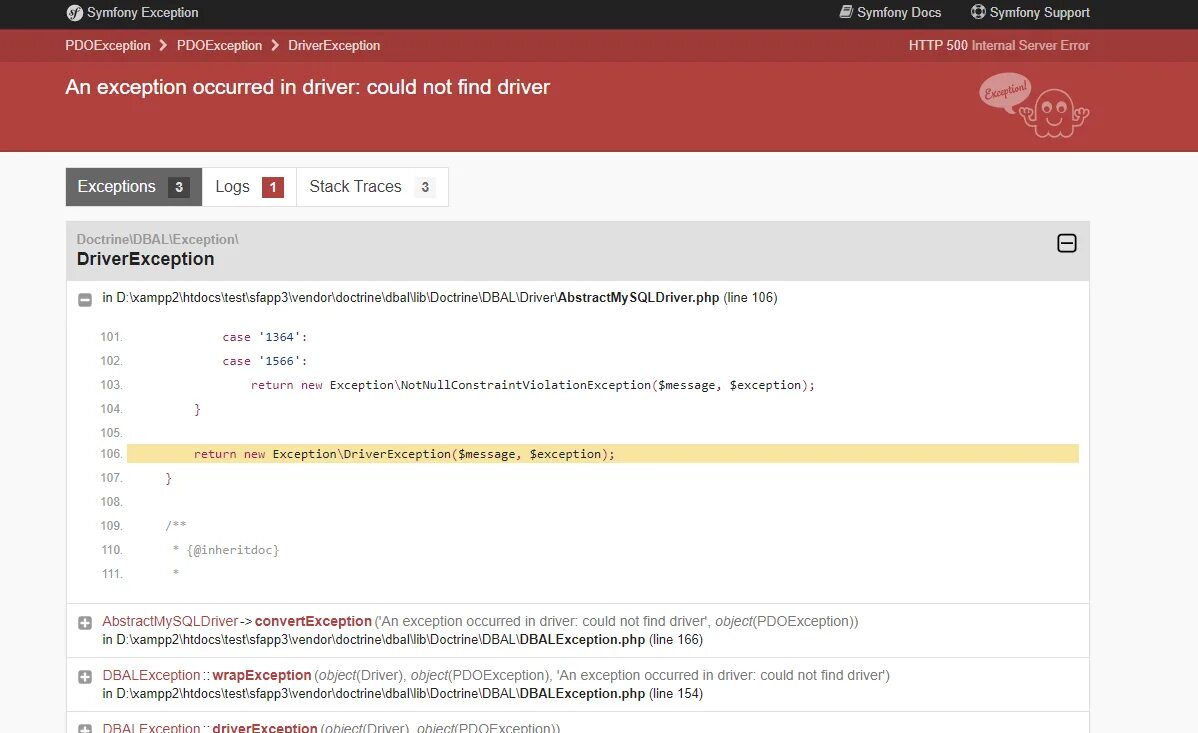Viewport: 1198px width, 733px height.
Task: Click highlighted code line 106
Action: [603, 454]
